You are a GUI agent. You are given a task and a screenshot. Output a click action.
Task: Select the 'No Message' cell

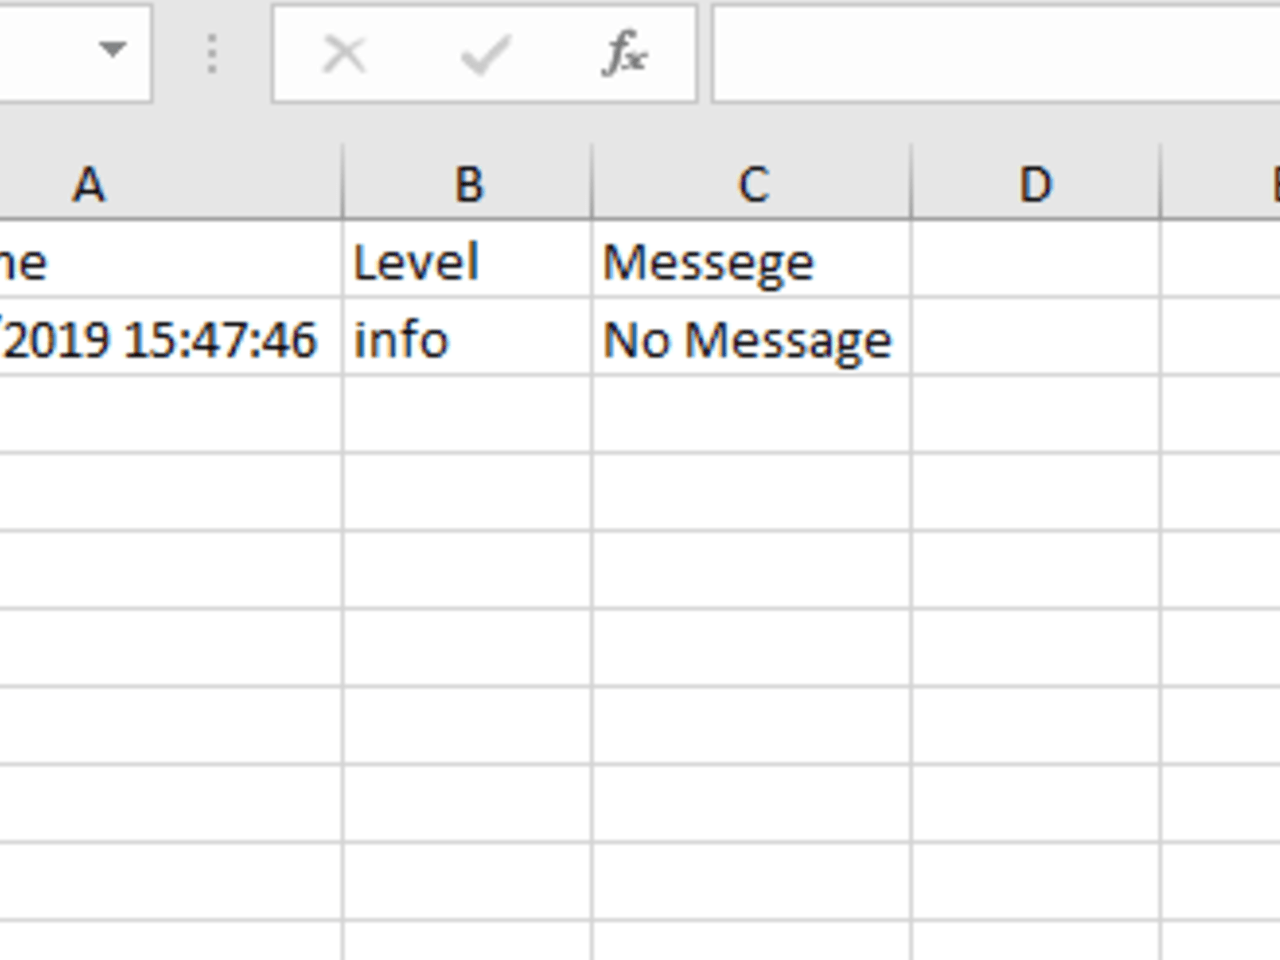[x=752, y=338]
